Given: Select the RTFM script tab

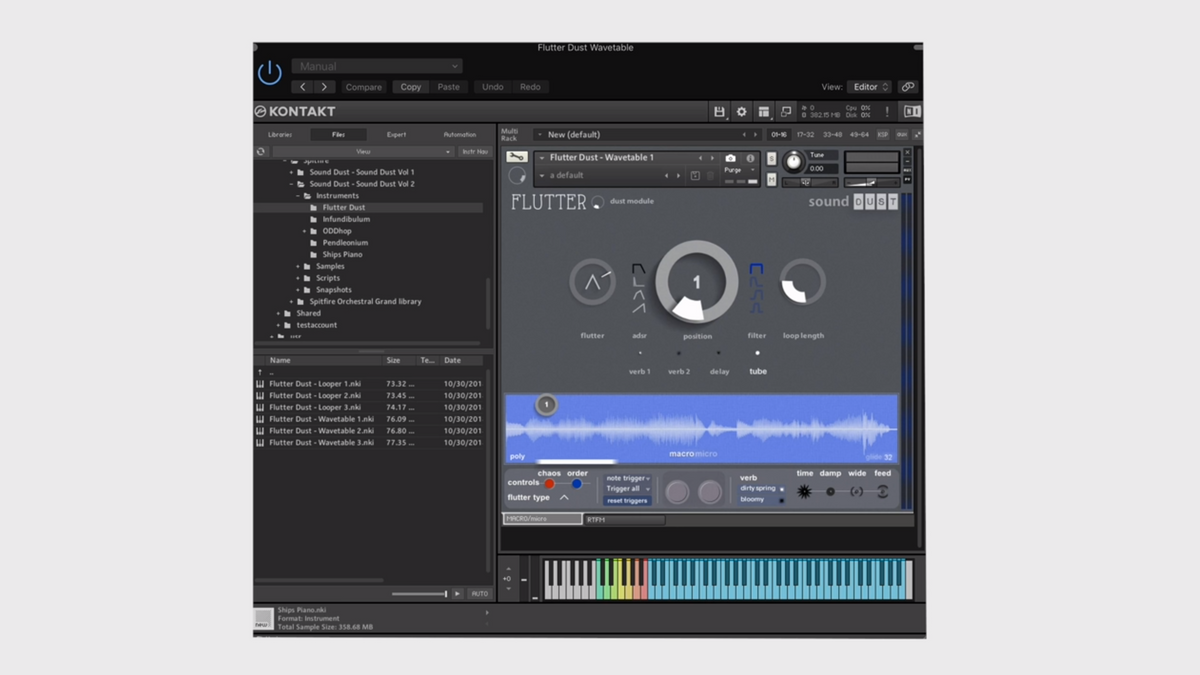Looking at the screenshot, I should tap(624, 519).
